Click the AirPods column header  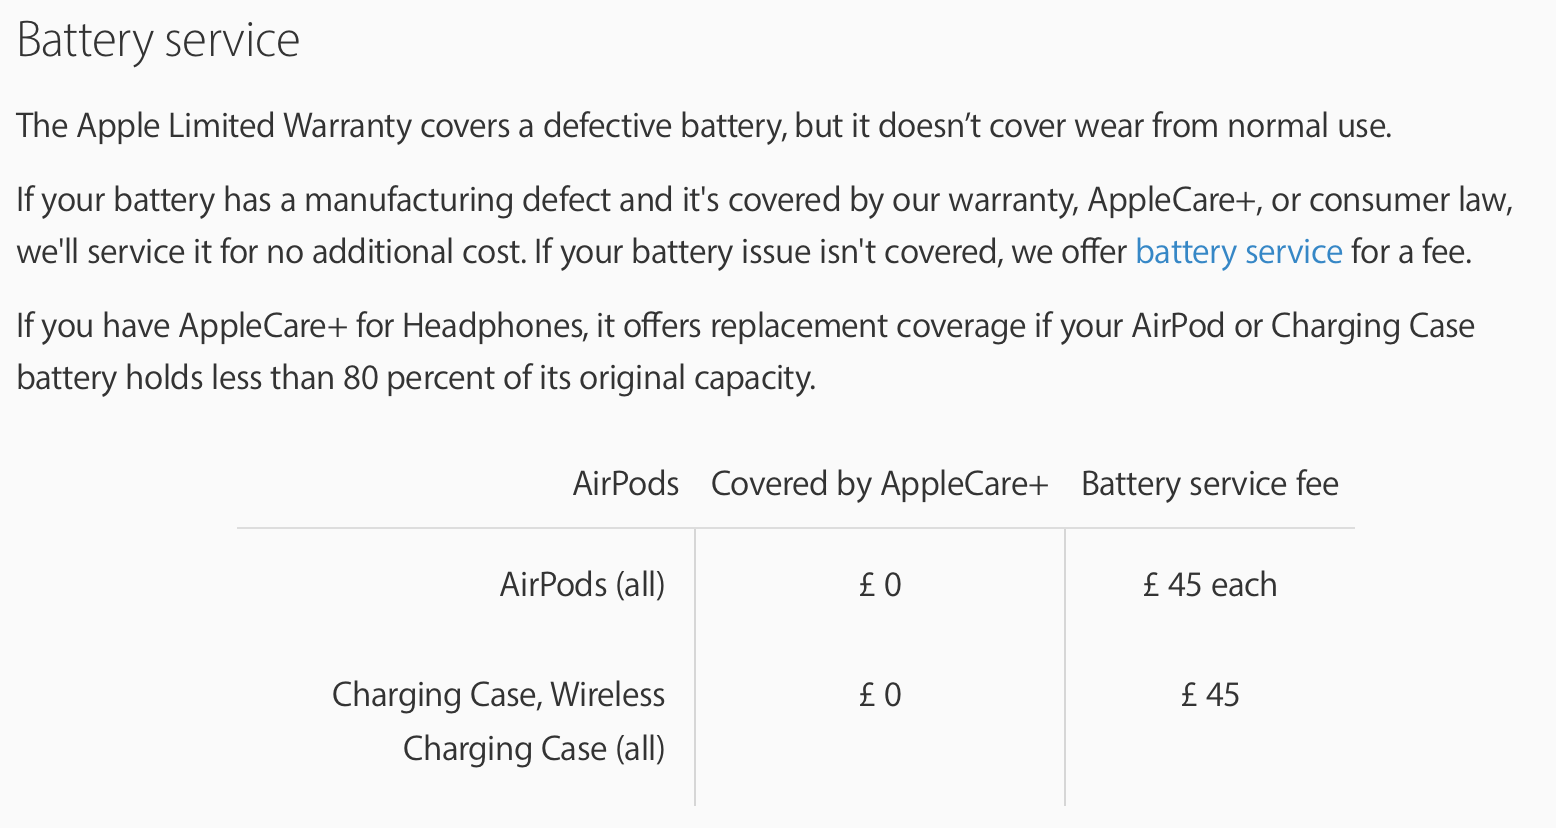point(625,484)
